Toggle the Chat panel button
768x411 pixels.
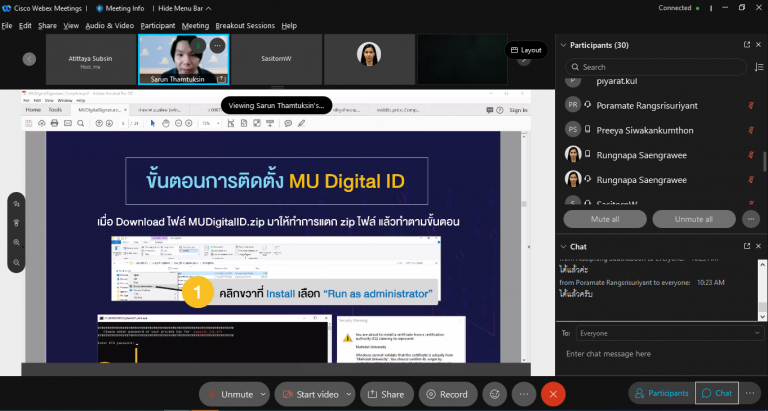coord(717,393)
